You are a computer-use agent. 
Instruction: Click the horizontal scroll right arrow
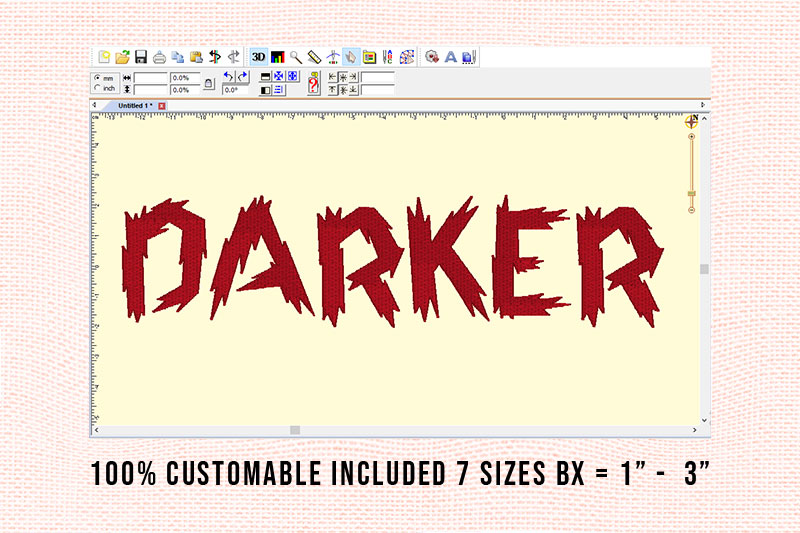[x=694, y=430]
